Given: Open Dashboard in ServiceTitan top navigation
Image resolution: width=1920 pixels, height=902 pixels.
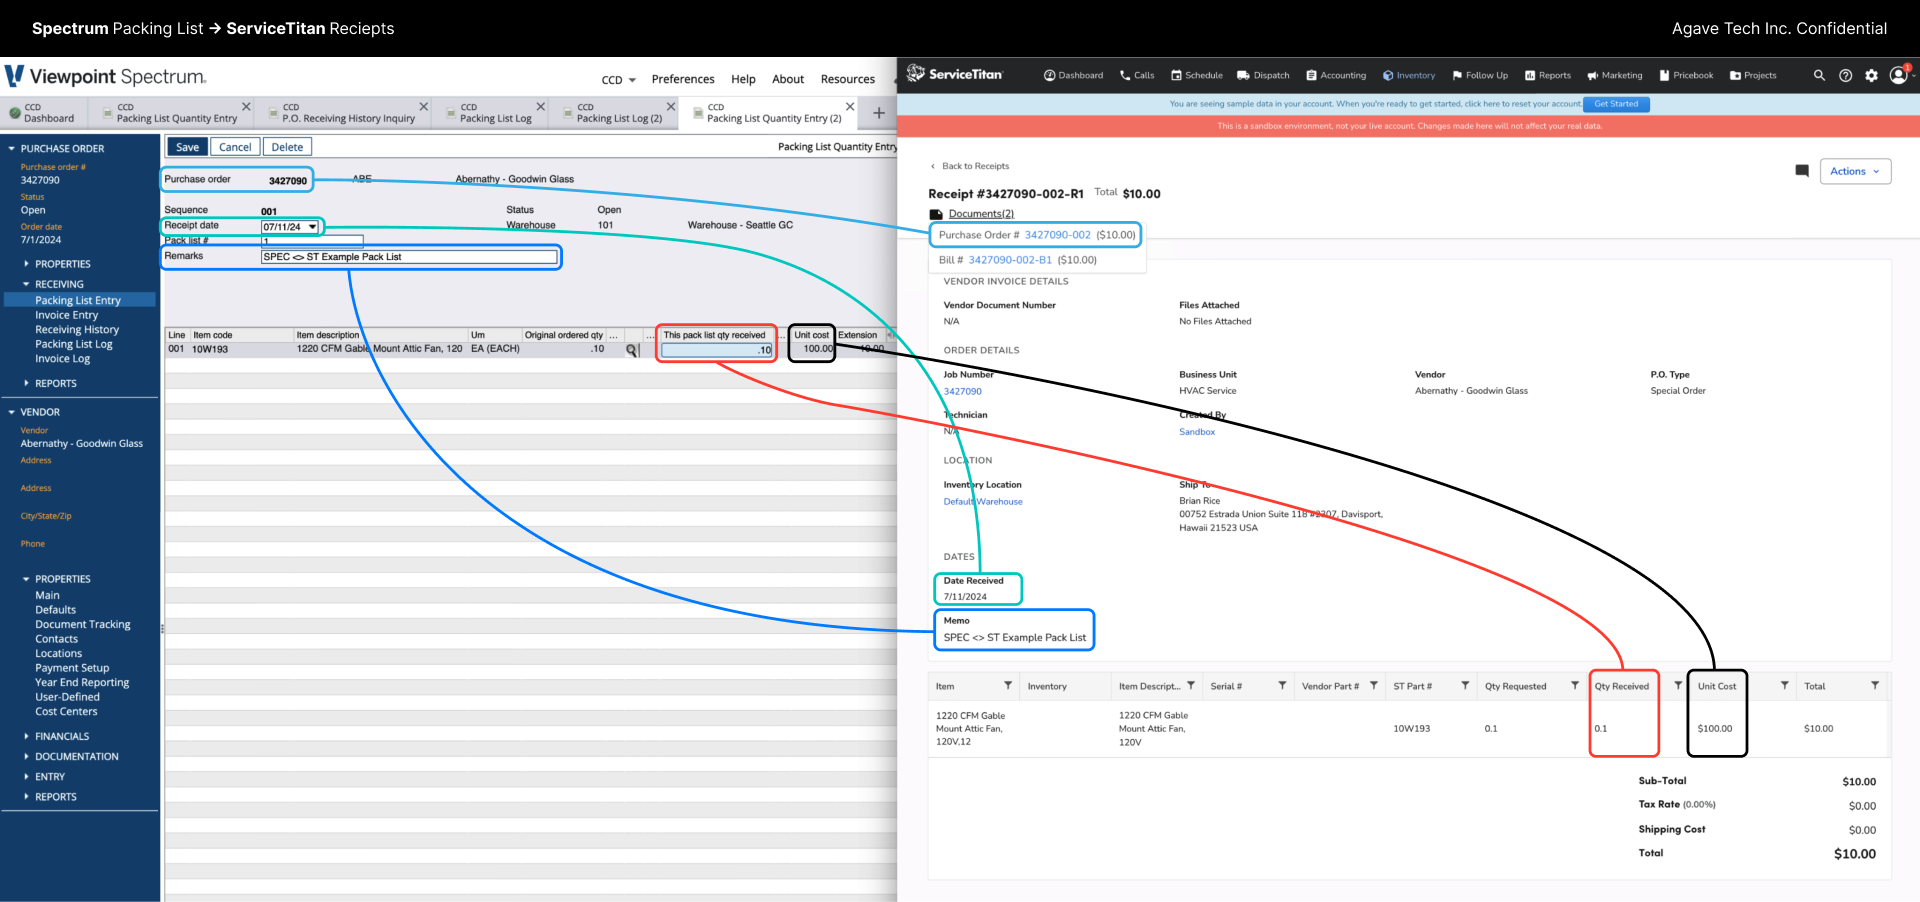Looking at the screenshot, I should [1073, 75].
